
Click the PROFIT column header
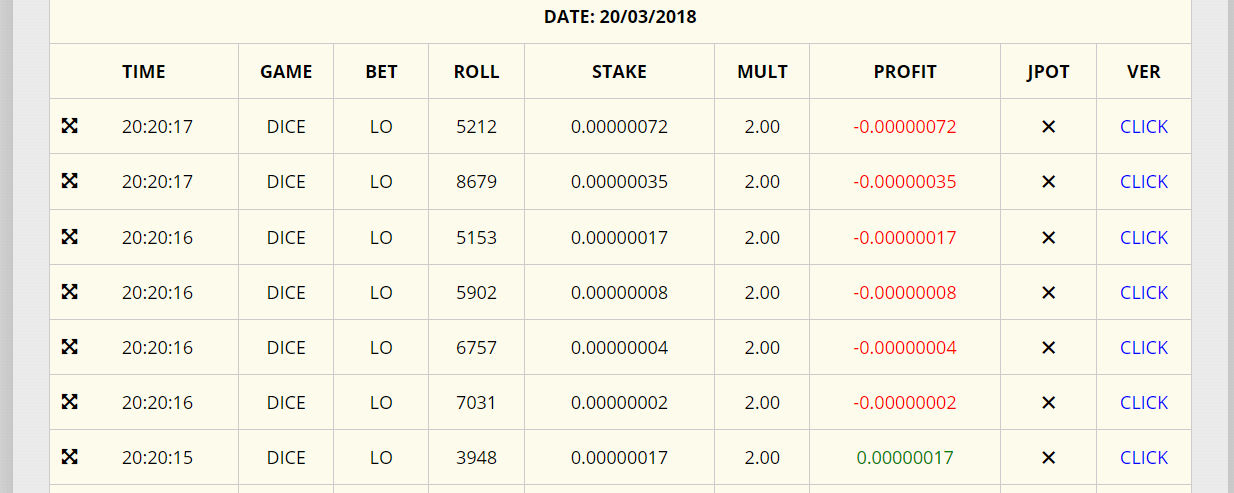tap(904, 72)
